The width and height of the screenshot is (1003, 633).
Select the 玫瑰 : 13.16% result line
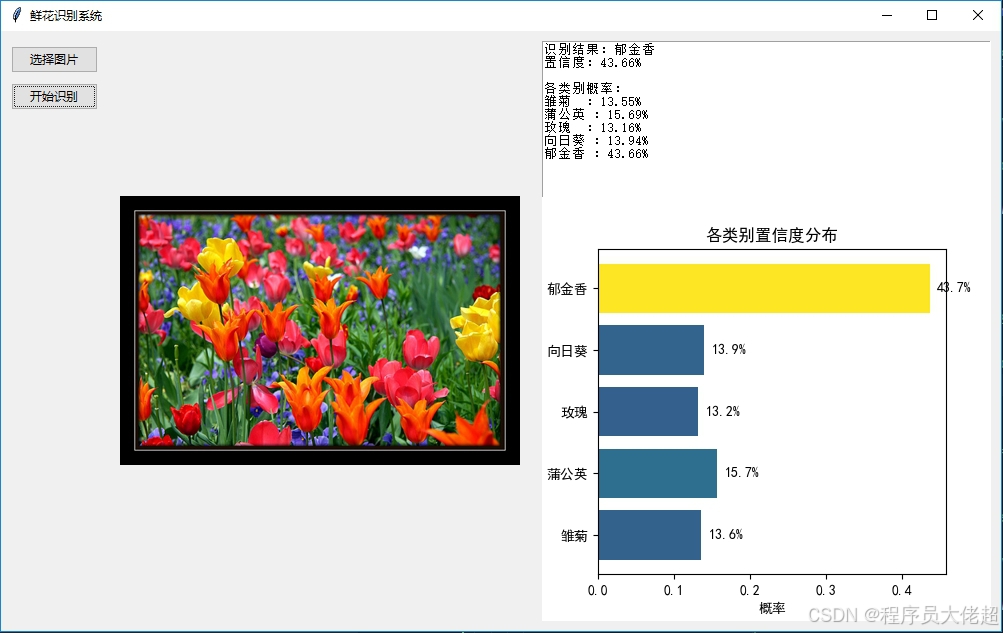pyautogui.click(x=593, y=127)
